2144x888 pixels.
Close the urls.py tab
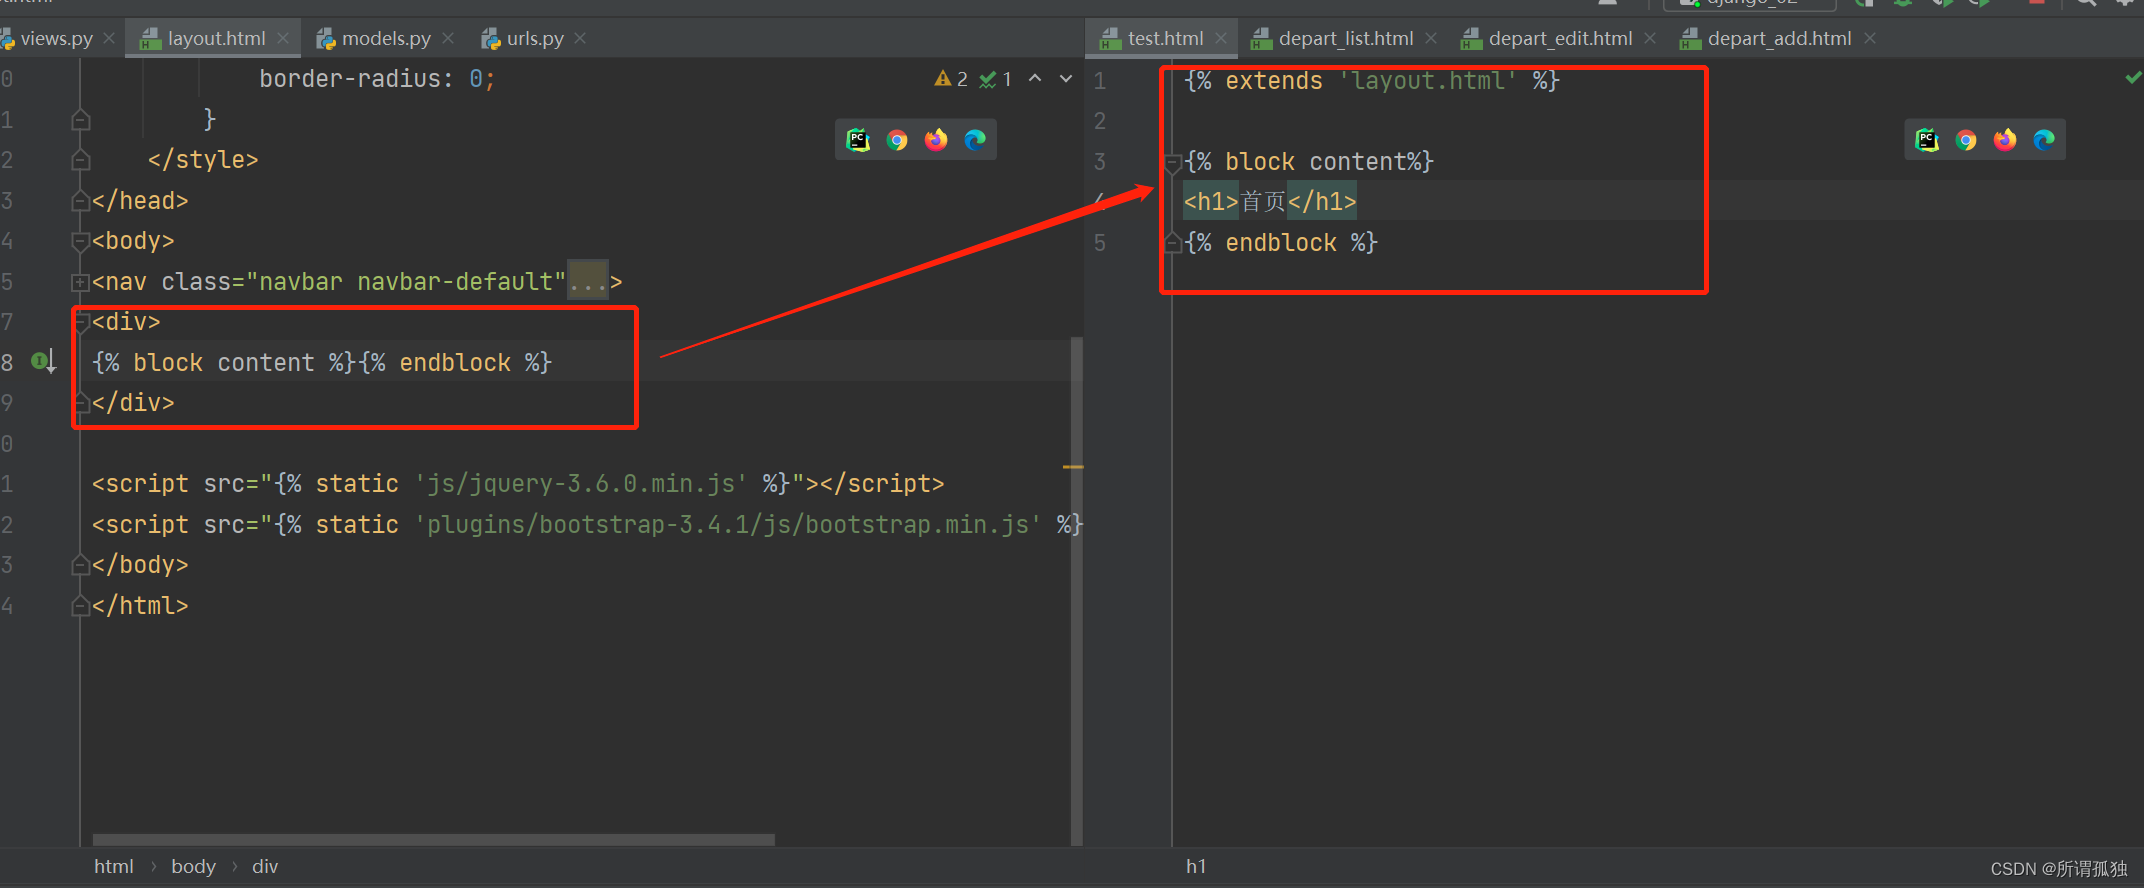pyautogui.click(x=580, y=38)
